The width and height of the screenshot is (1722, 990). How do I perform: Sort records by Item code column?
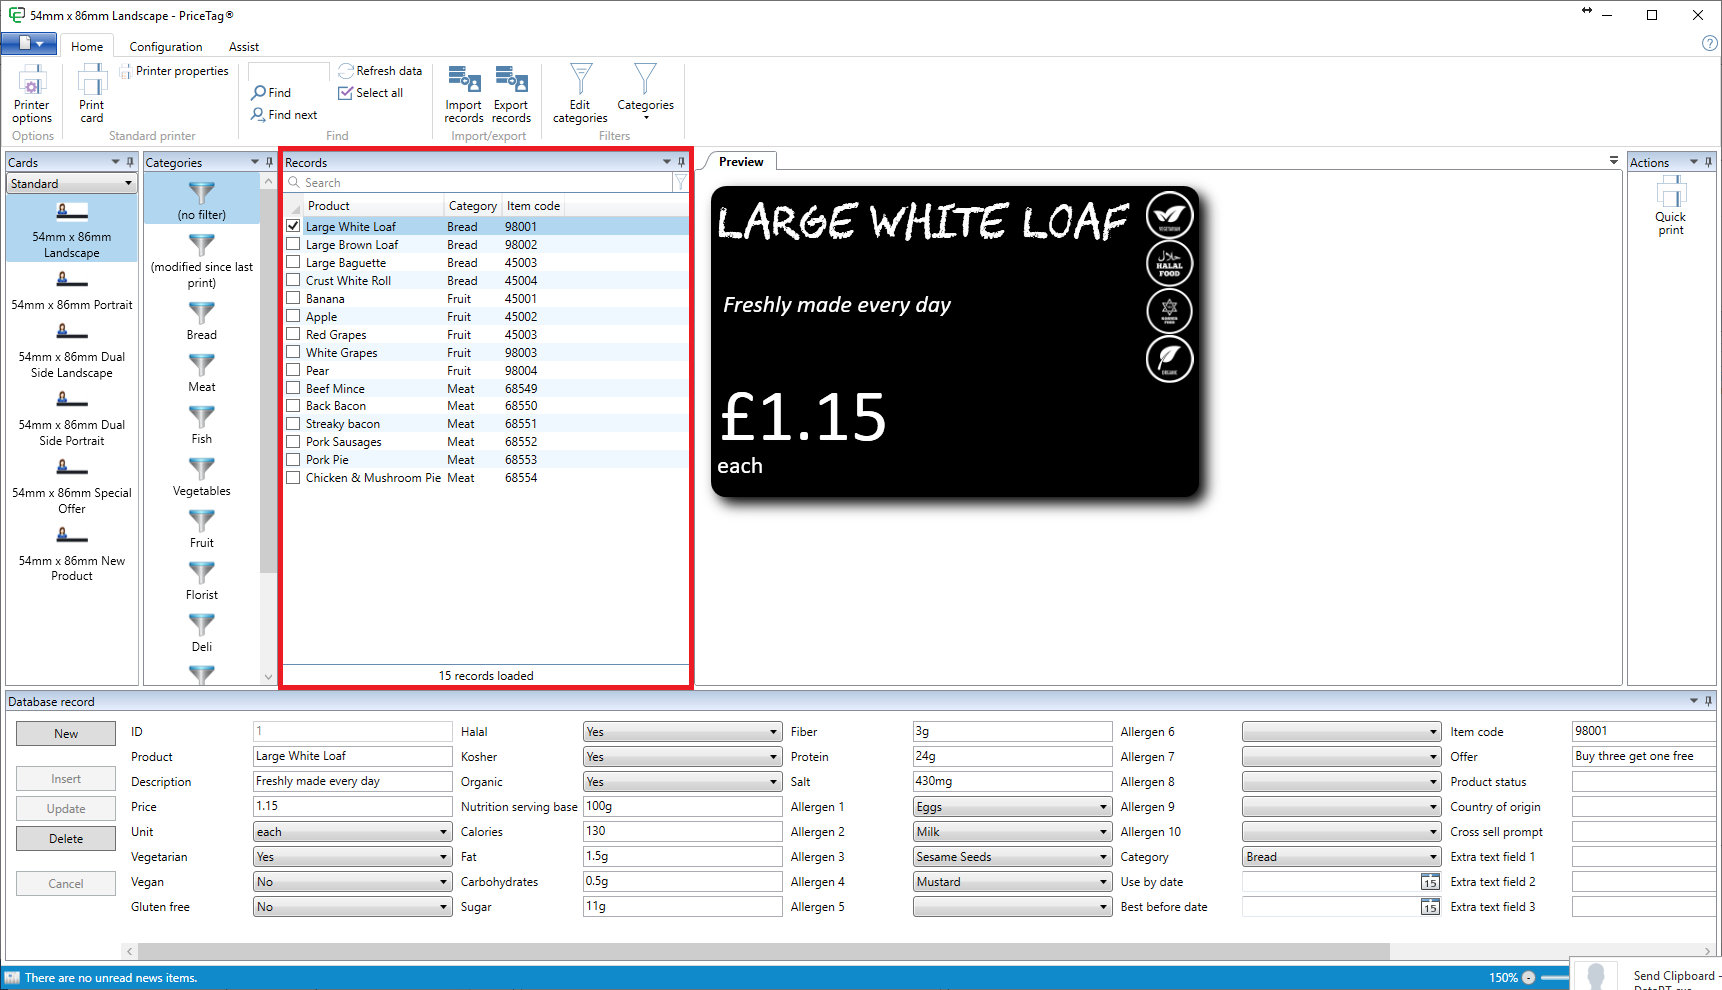[x=533, y=206]
